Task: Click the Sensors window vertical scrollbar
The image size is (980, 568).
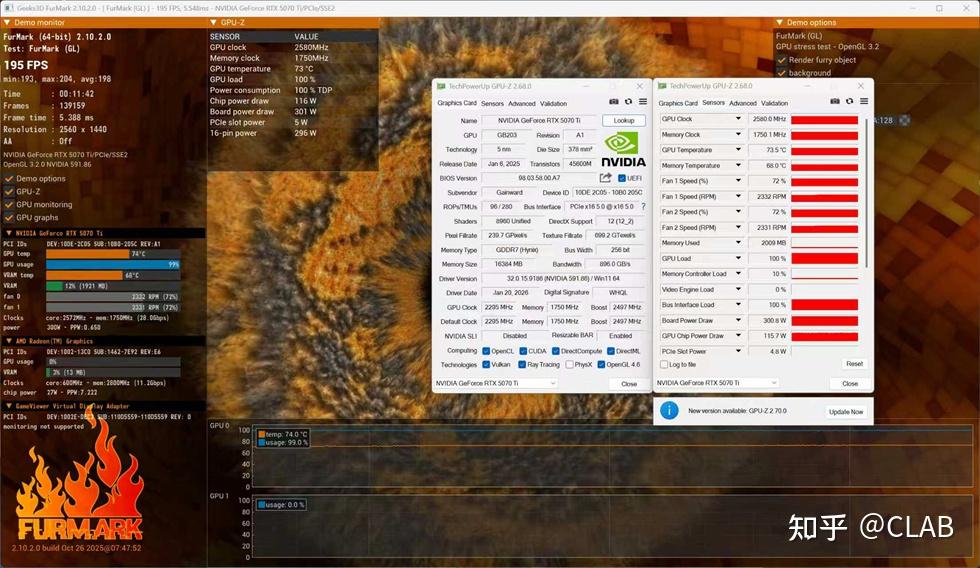Action: (866, 191)
